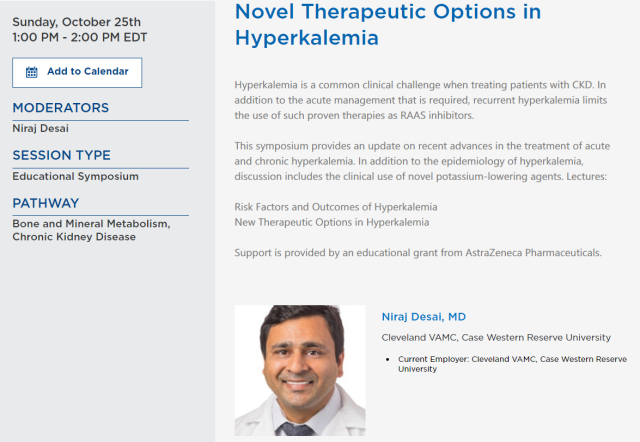Click moderator name Niraj Desai in sidebar
Viewport: 640px width, 442px height.
click(40, 129)
